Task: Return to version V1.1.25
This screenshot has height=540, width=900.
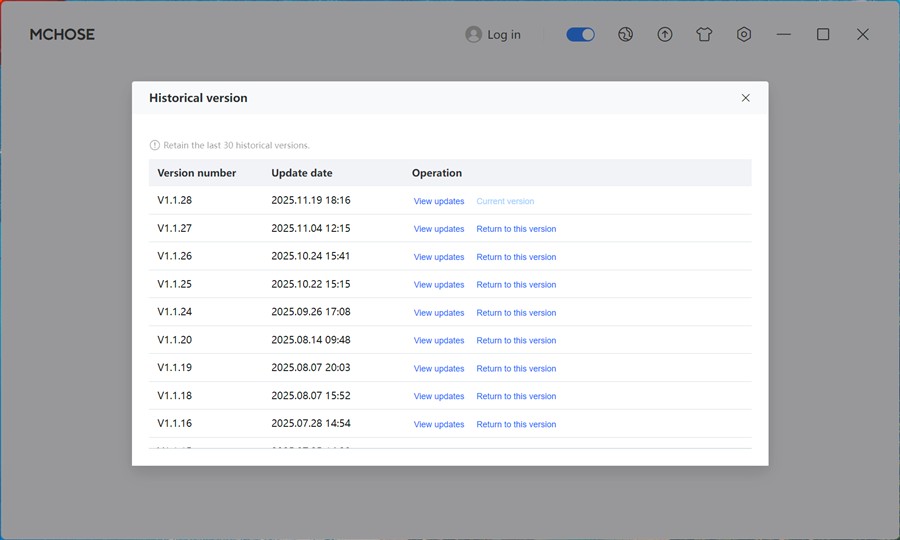Action: click(x=516, y=285)
